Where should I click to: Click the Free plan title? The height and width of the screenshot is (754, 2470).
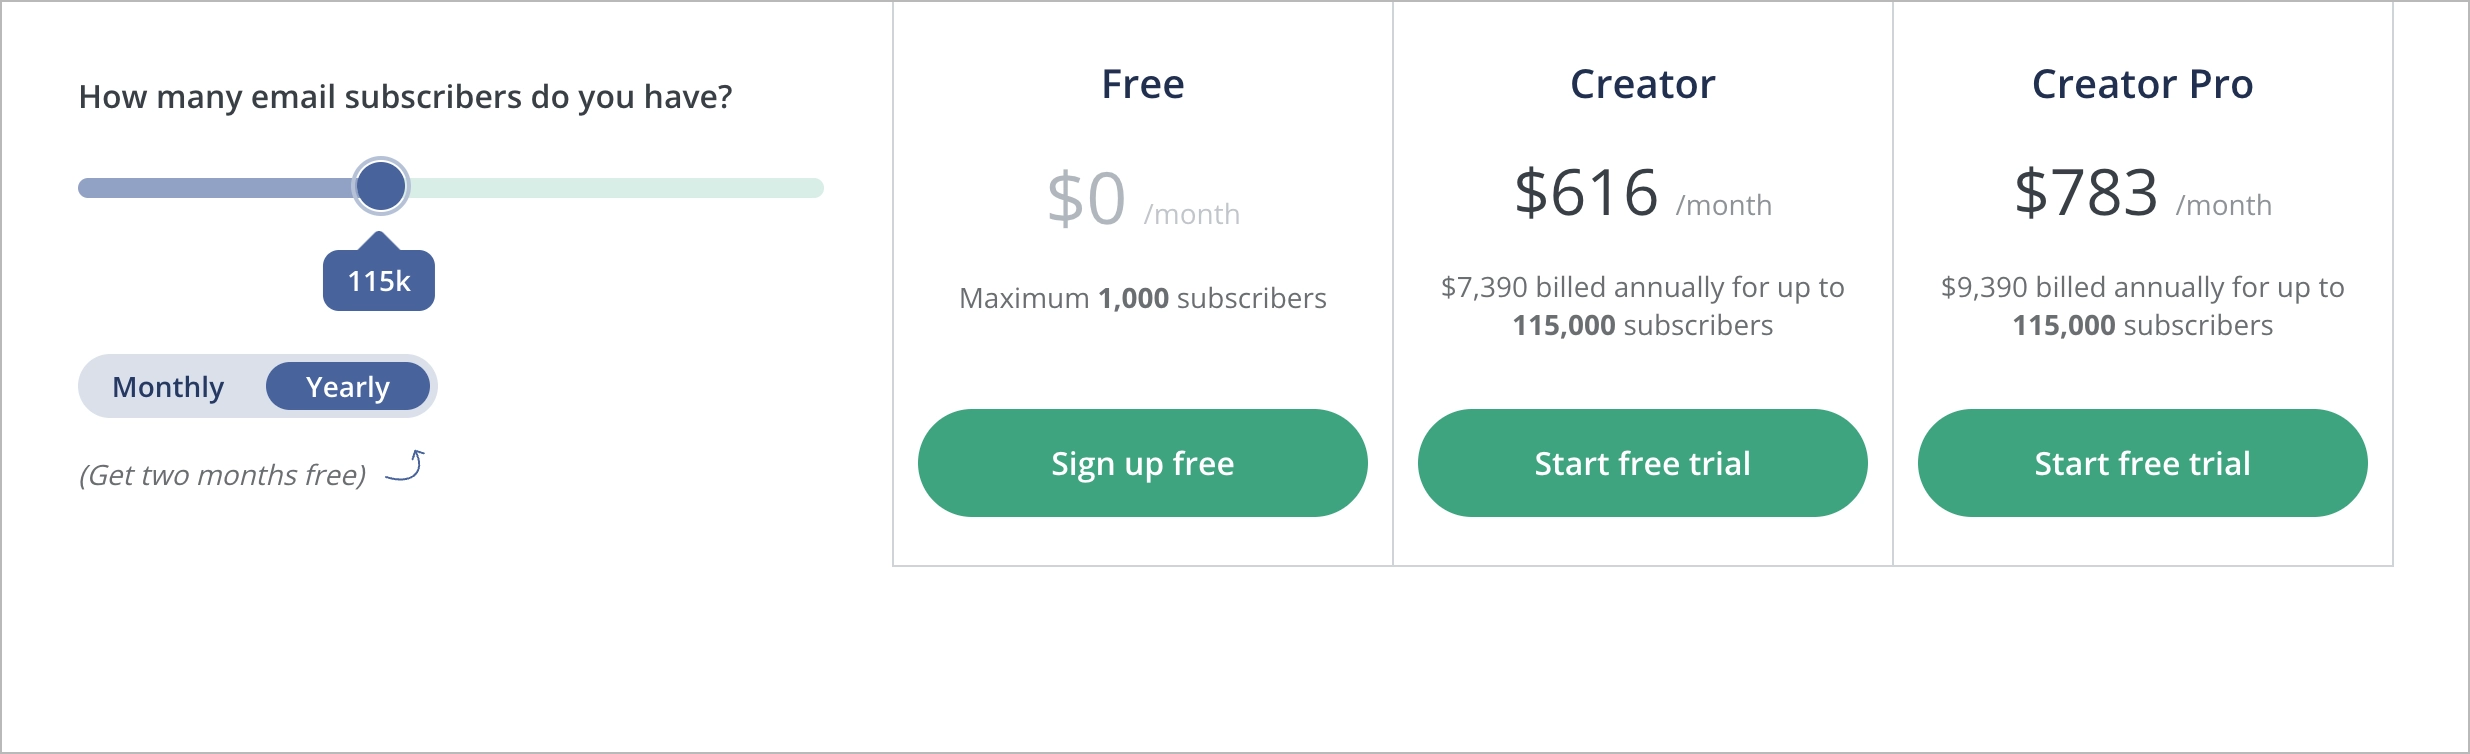pos(1143,84)
